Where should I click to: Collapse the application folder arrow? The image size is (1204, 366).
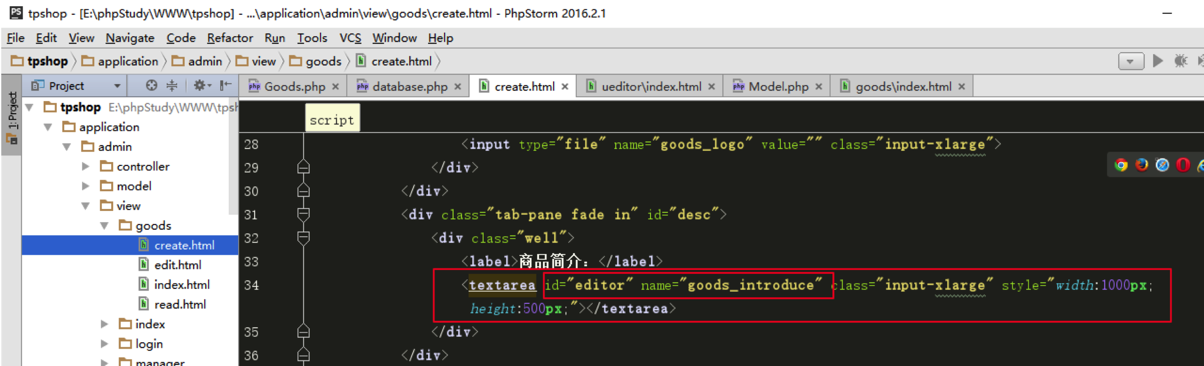point(49,127)
